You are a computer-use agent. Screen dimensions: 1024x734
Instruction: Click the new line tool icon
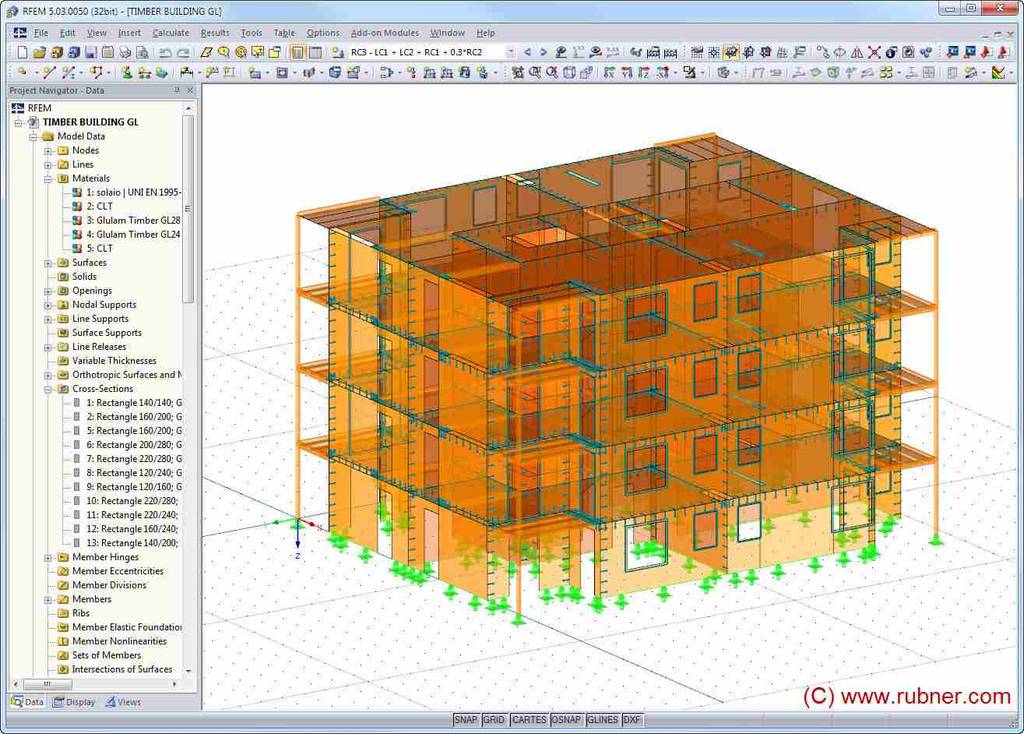(49, 73)
